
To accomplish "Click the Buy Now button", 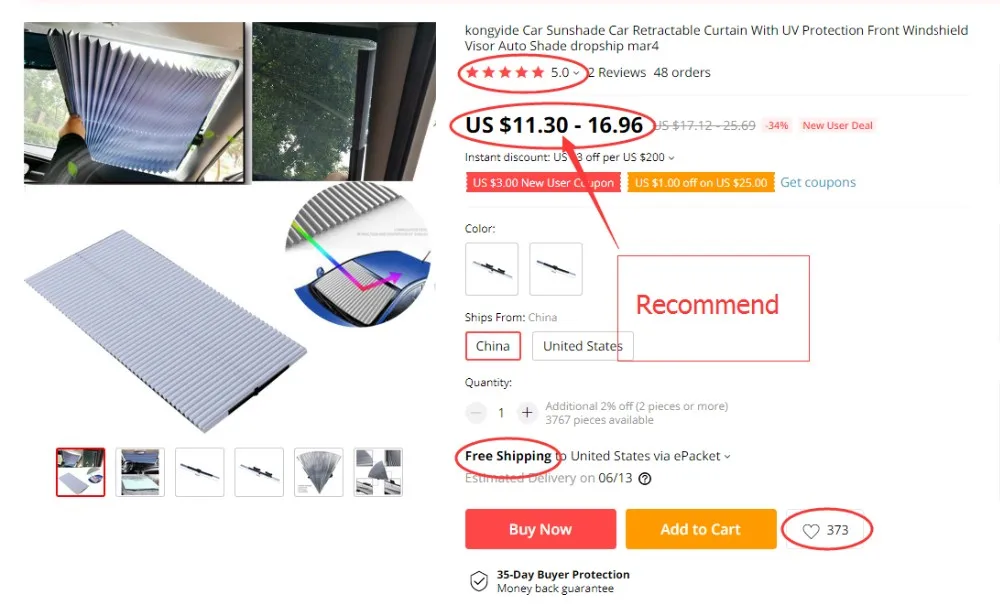I will pos(540,529).
